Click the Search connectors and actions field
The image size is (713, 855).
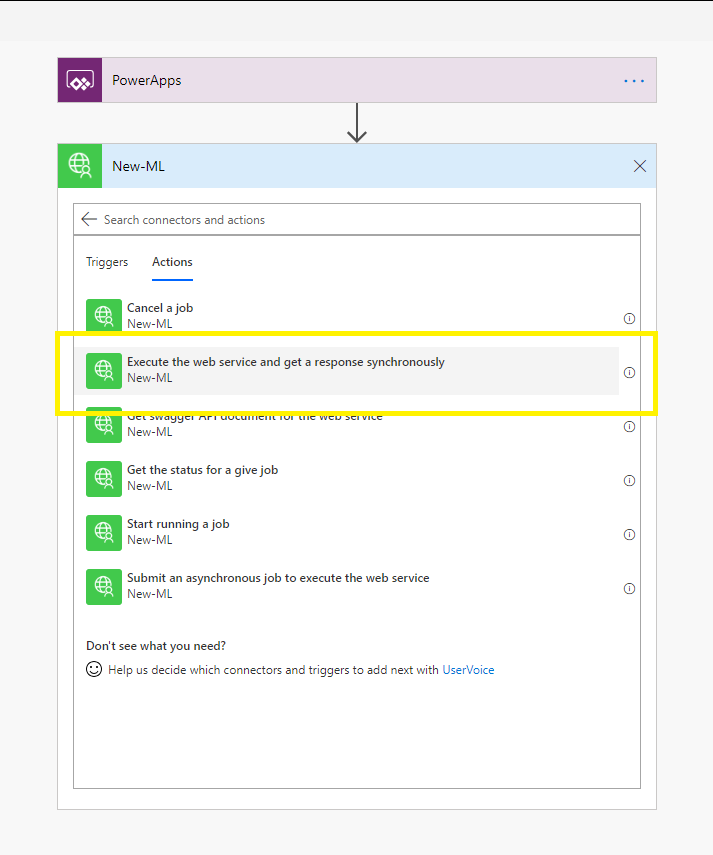pyautogui.click(x=360, y=219)
